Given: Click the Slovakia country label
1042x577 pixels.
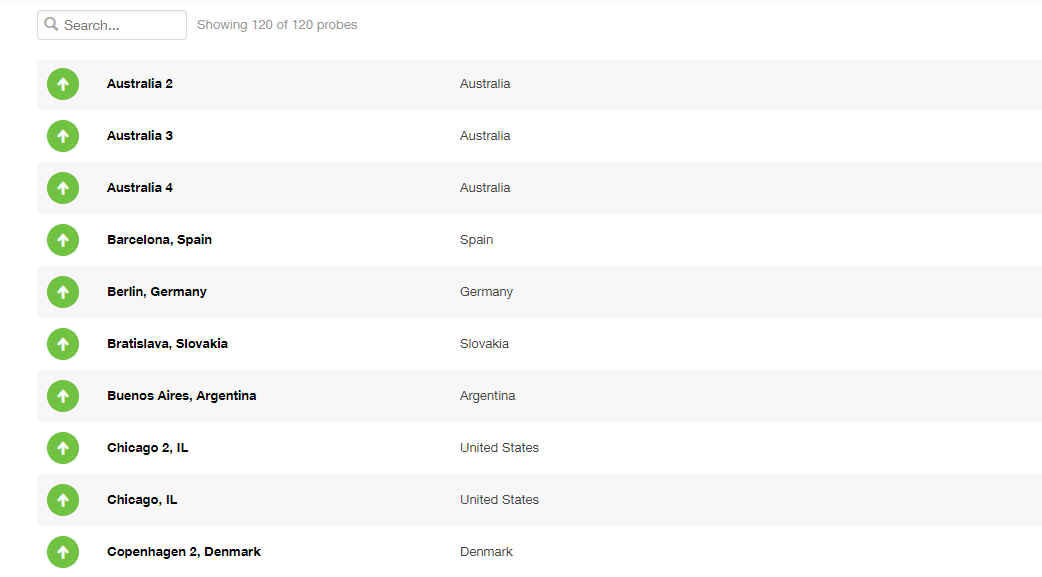Looking at the screenshot, I should (x=484, y=344).
